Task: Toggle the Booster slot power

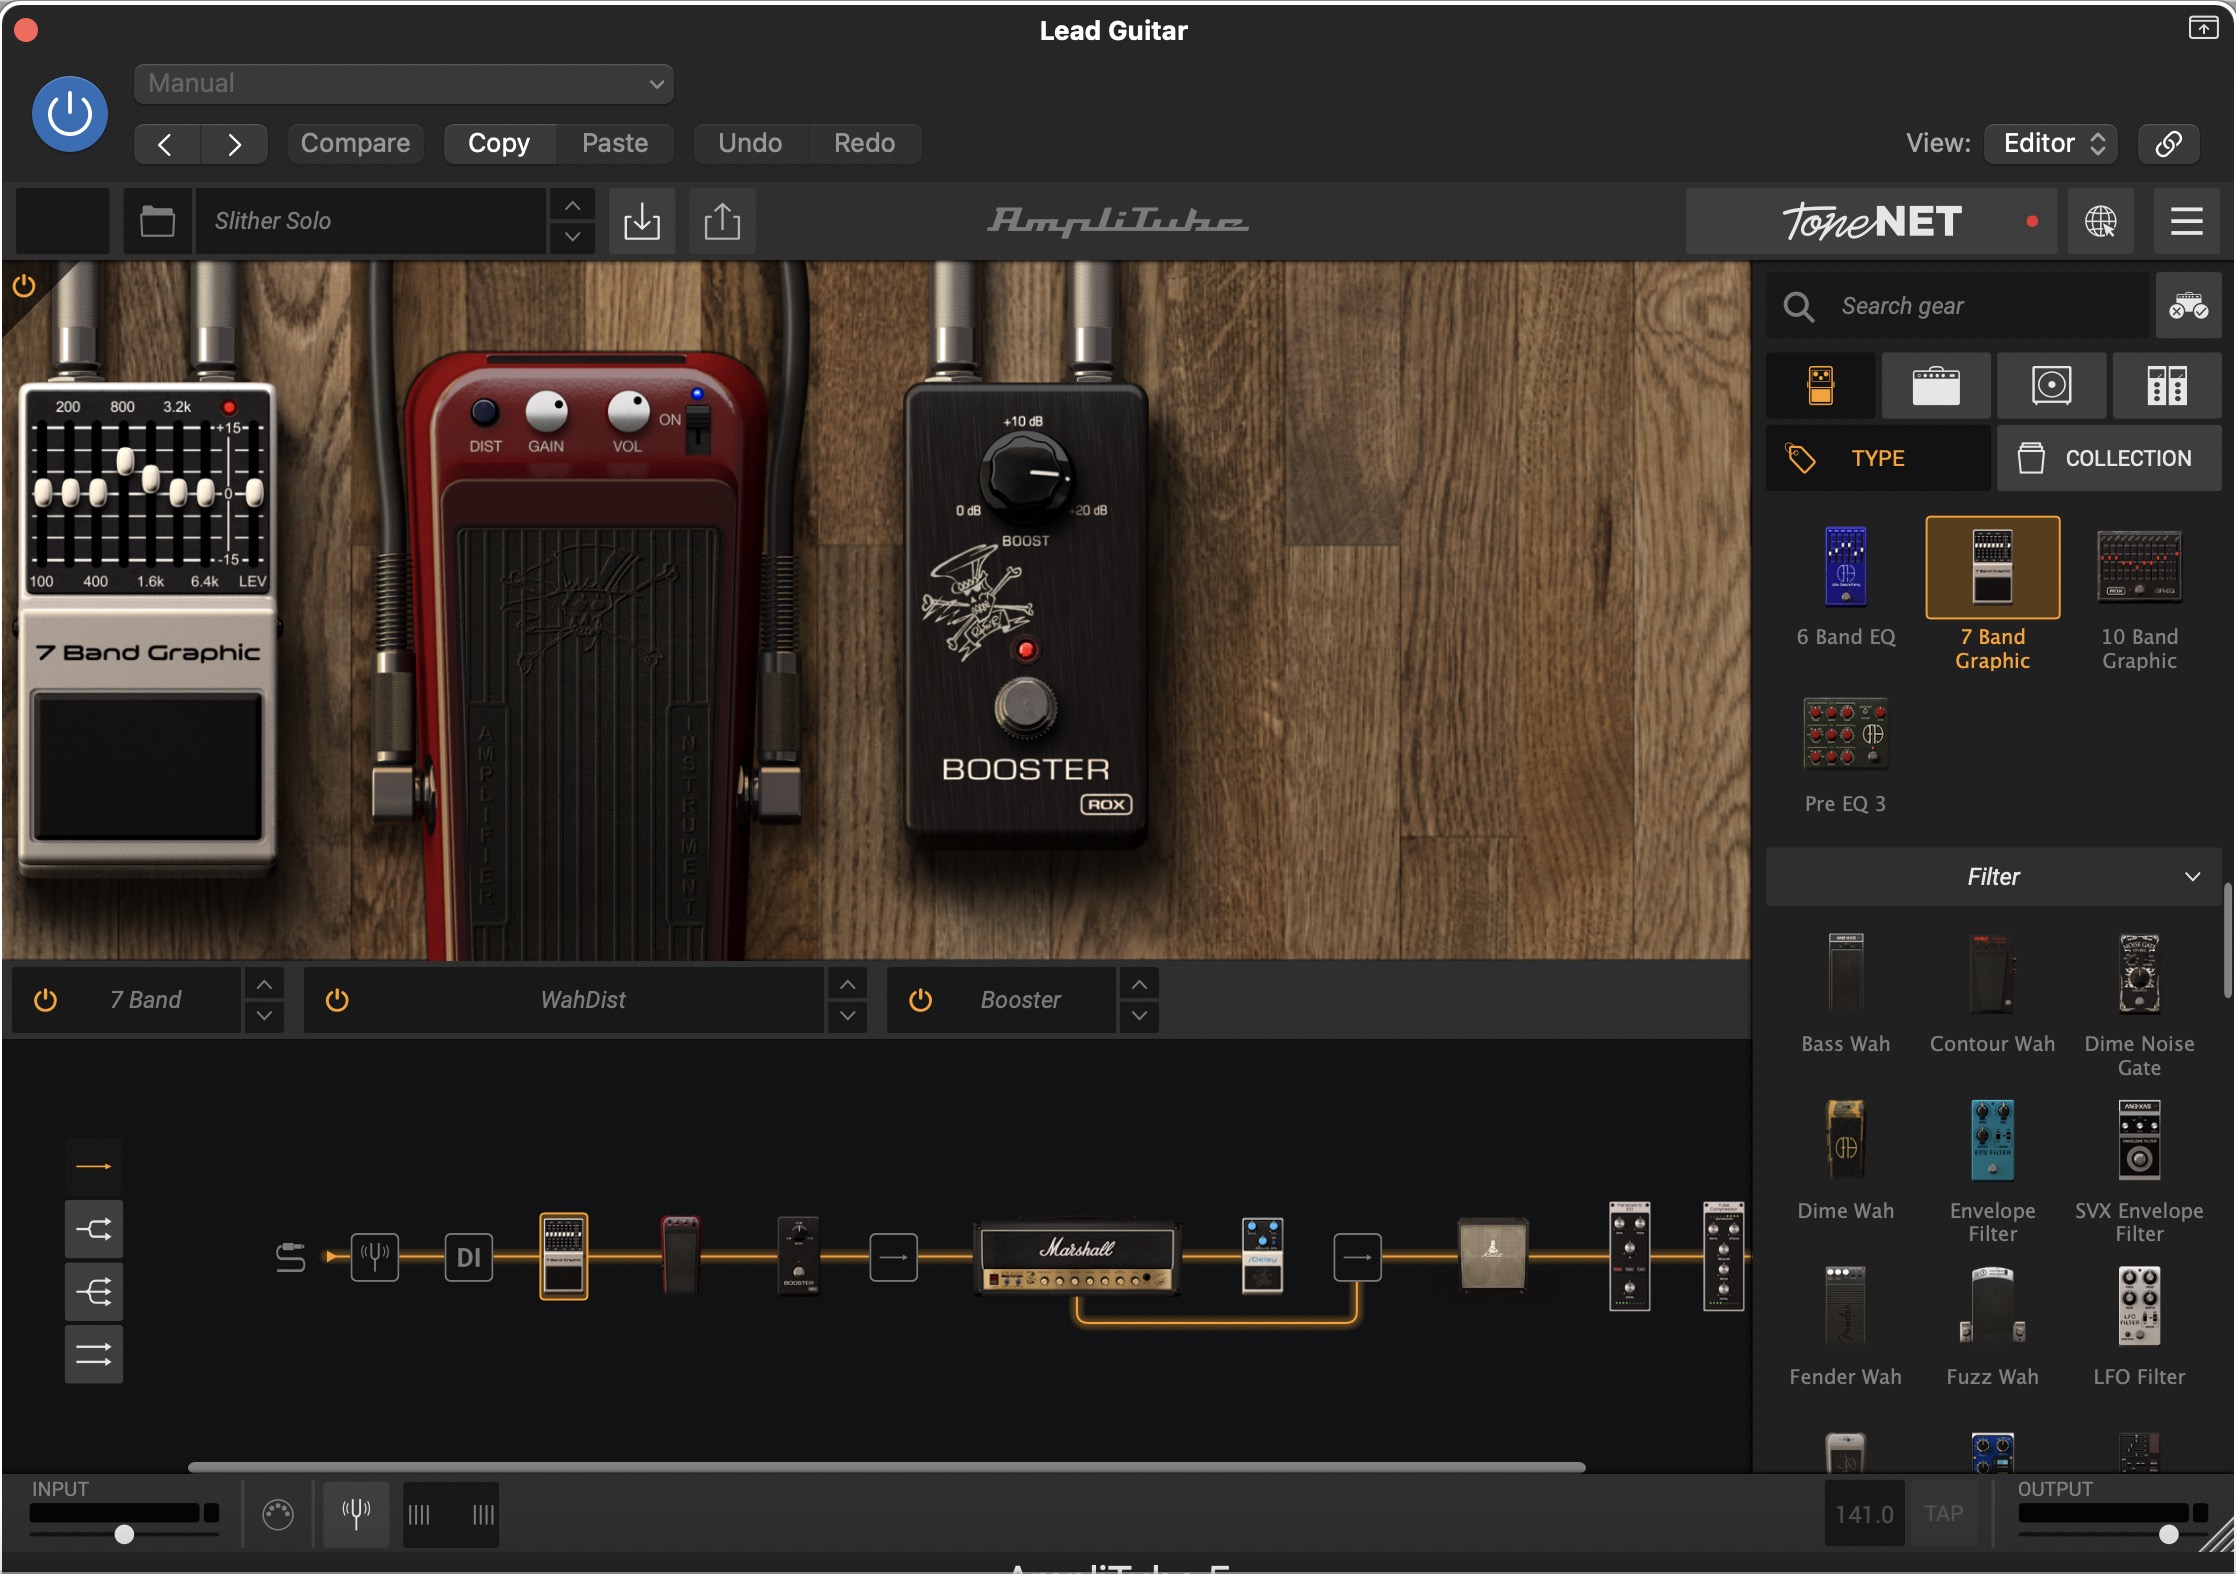Action: click(920, 1000)
